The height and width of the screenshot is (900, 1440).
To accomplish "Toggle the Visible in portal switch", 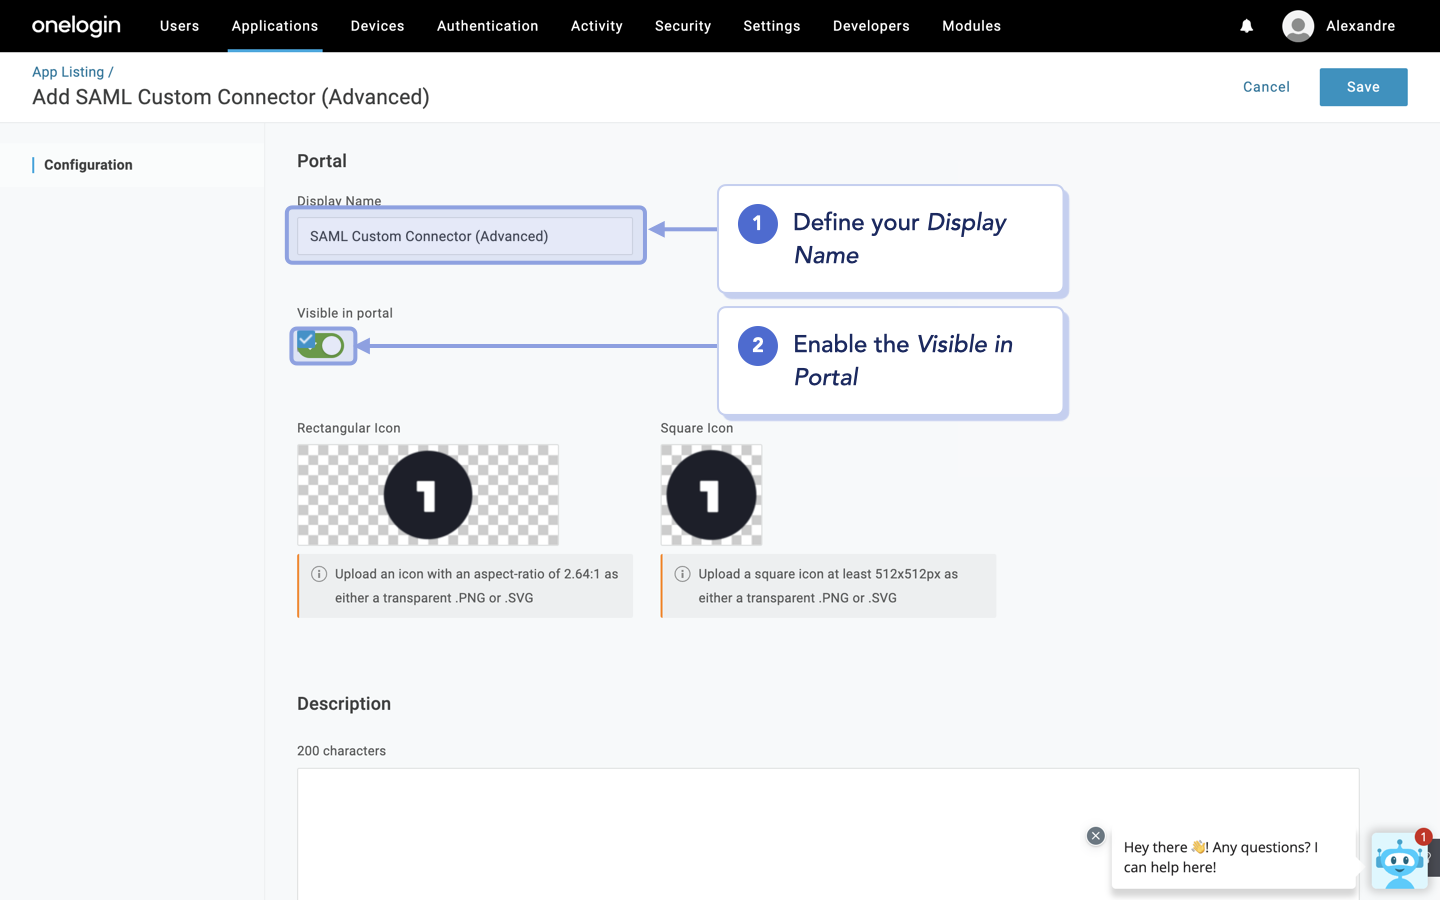I will [322, 346].
